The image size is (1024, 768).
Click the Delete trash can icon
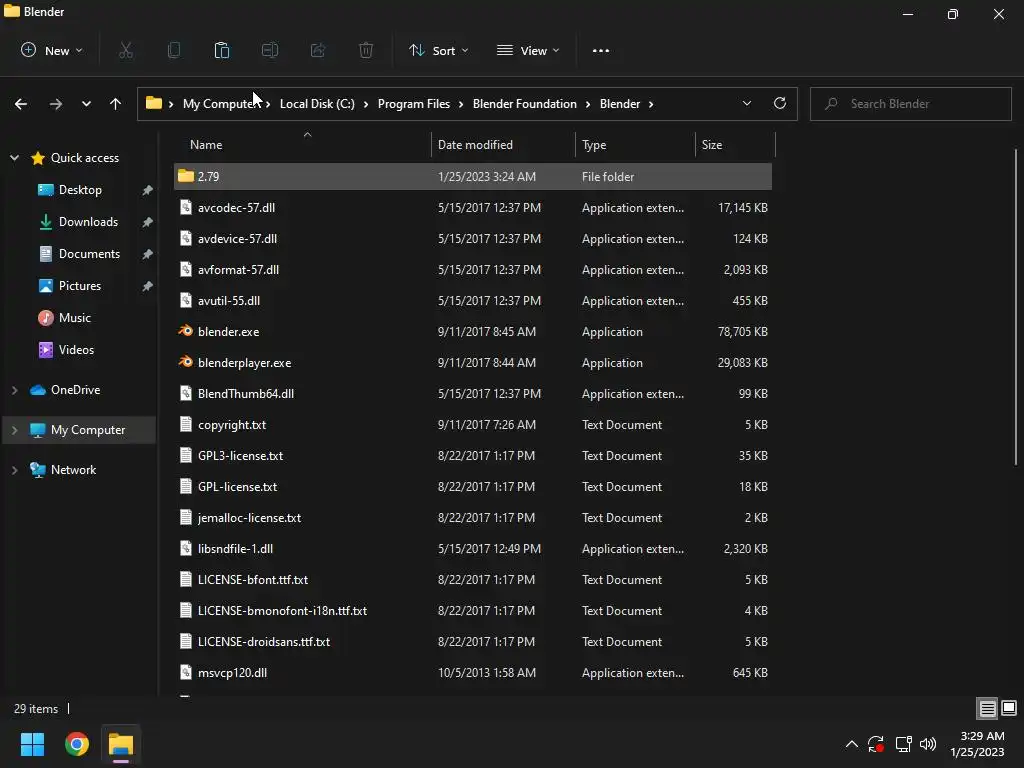coord(366,50)
